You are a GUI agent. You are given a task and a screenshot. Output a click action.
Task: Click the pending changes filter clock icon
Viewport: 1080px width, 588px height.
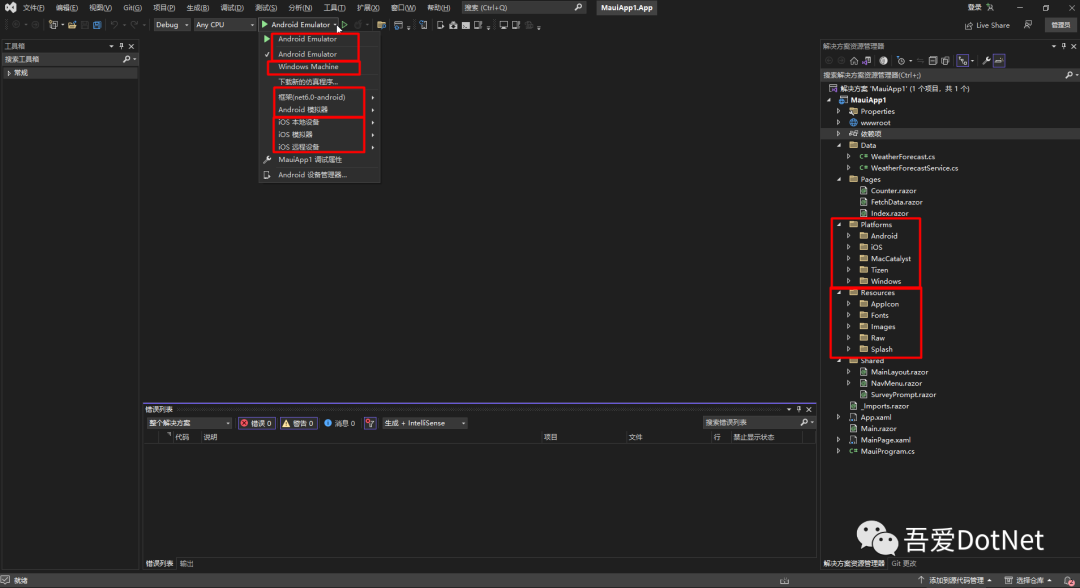(901, 61)
